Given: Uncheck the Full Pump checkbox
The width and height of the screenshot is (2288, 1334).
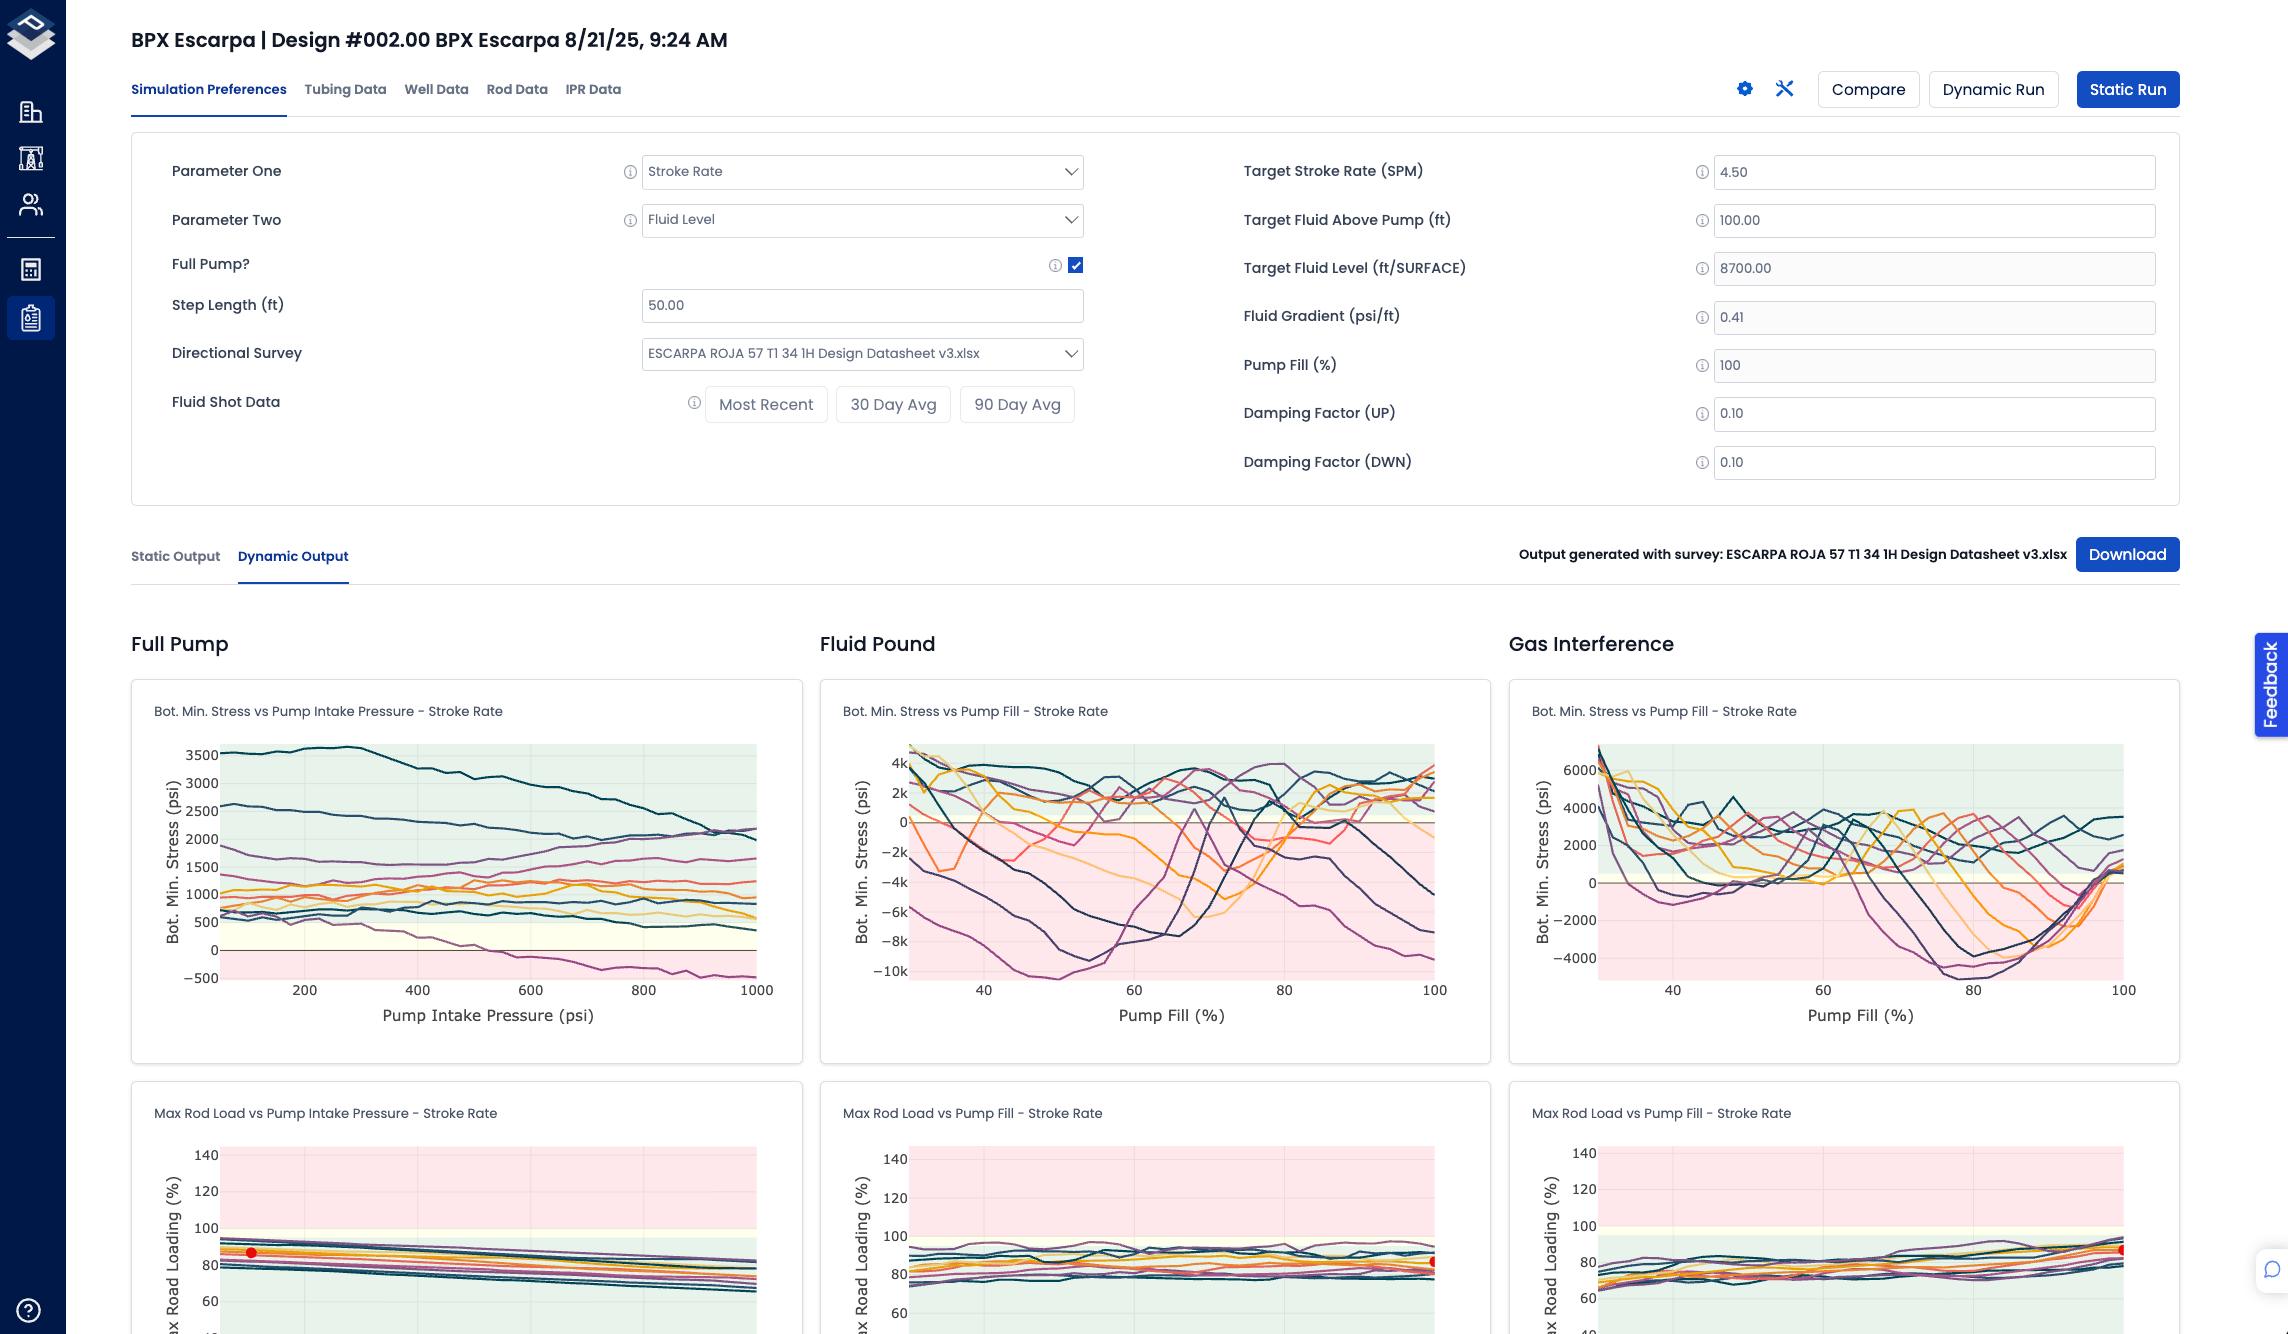Looking at the screenshot, I should (1076, 265).
